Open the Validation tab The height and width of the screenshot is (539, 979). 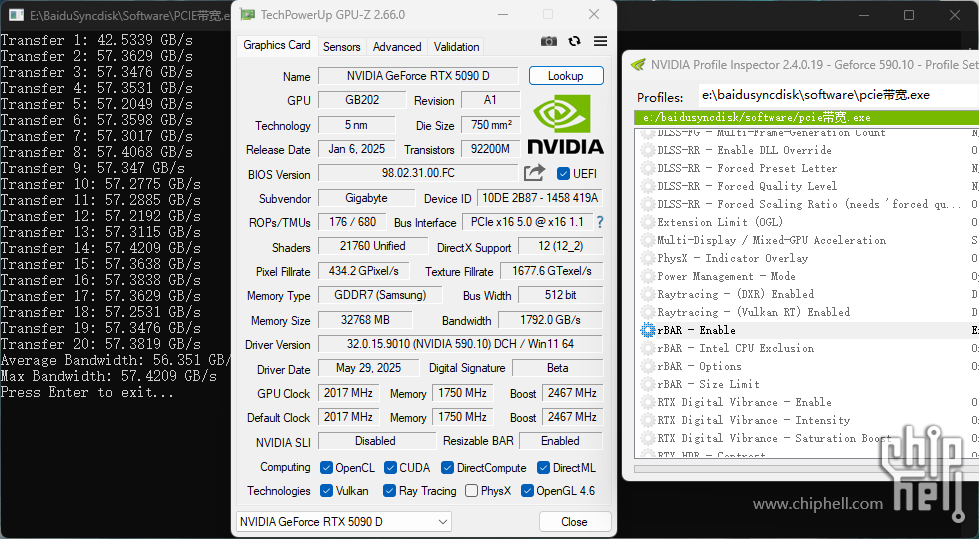click(456, 47)
